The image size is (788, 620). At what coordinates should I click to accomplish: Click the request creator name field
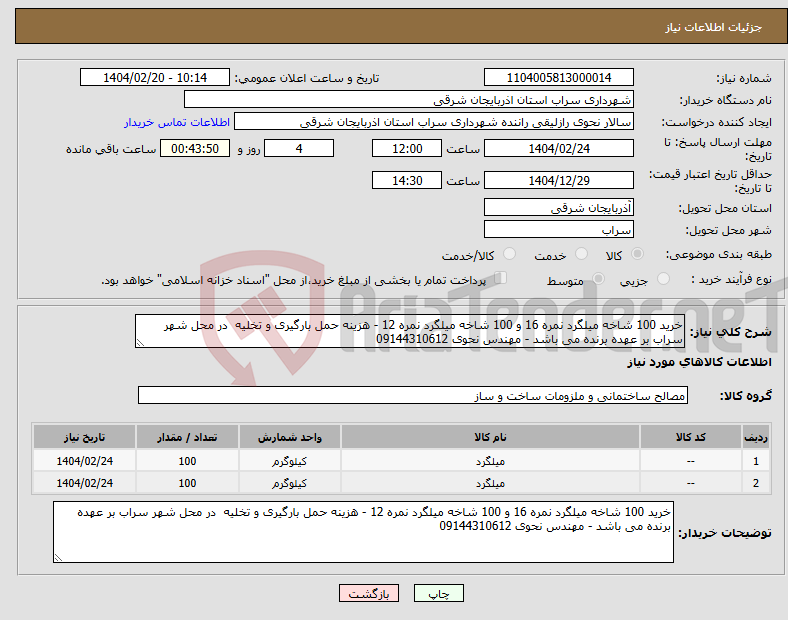(434, 122)
